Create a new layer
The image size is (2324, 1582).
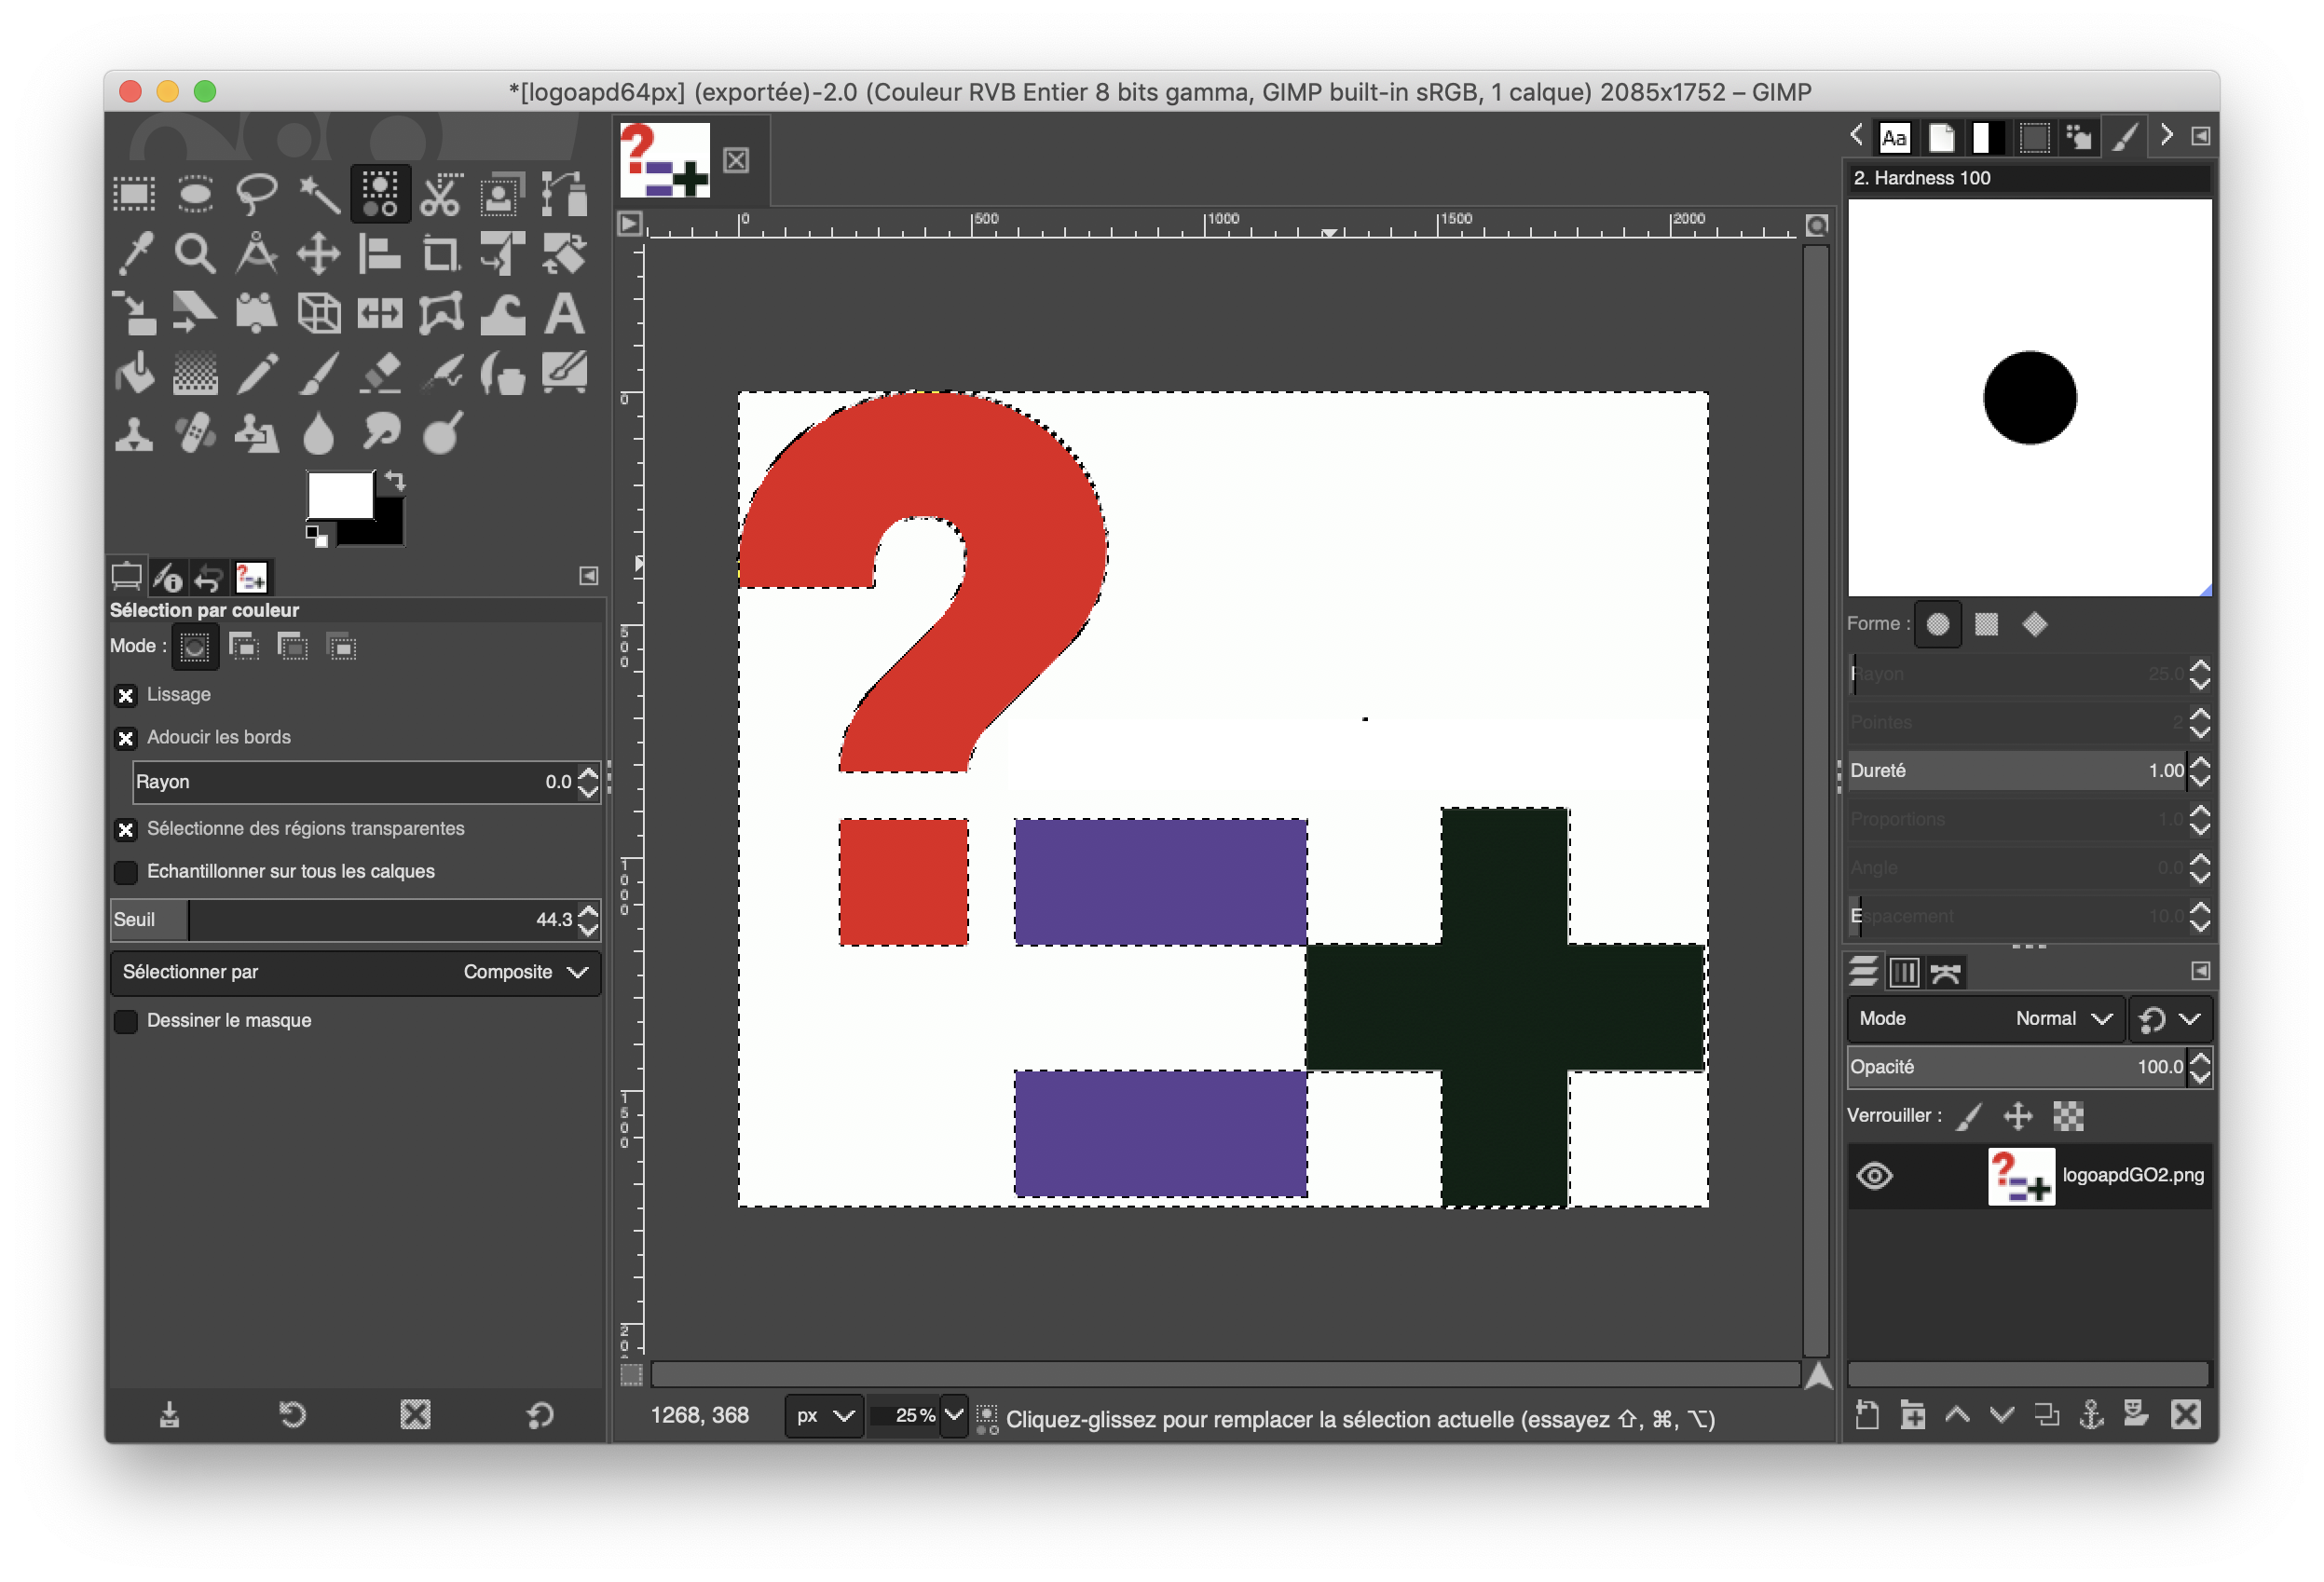click(1867, 1414)
